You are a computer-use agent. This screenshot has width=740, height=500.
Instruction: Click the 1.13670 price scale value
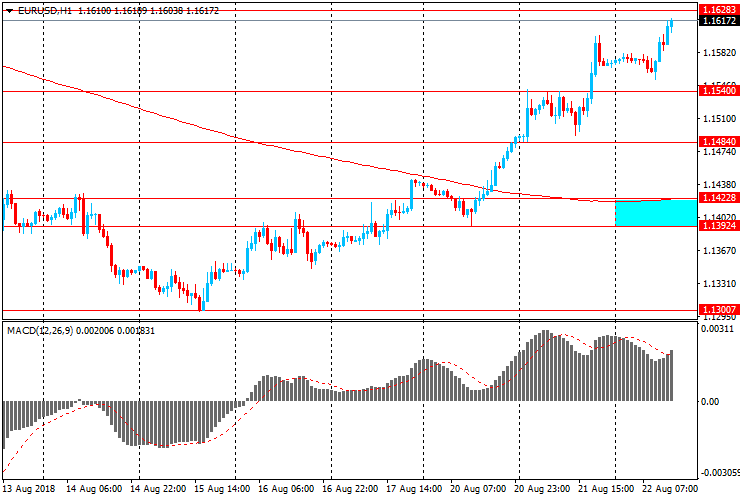pyautogui.click(x=719, y=251)
